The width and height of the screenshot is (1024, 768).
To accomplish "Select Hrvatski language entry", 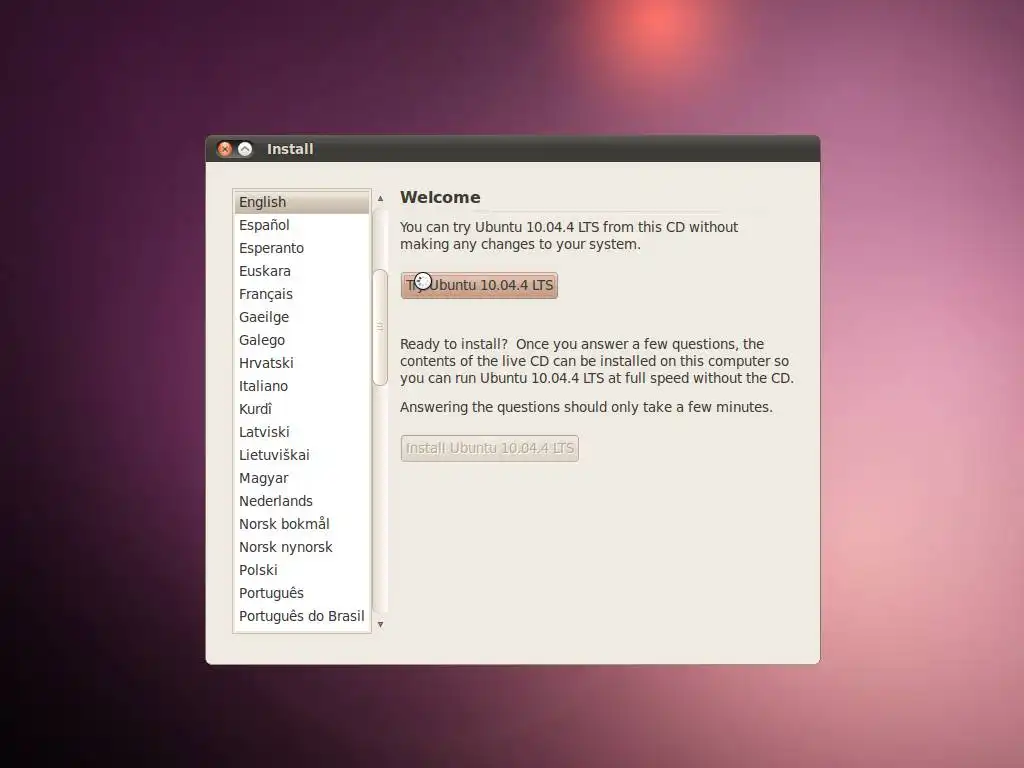I will click(302, 363).
